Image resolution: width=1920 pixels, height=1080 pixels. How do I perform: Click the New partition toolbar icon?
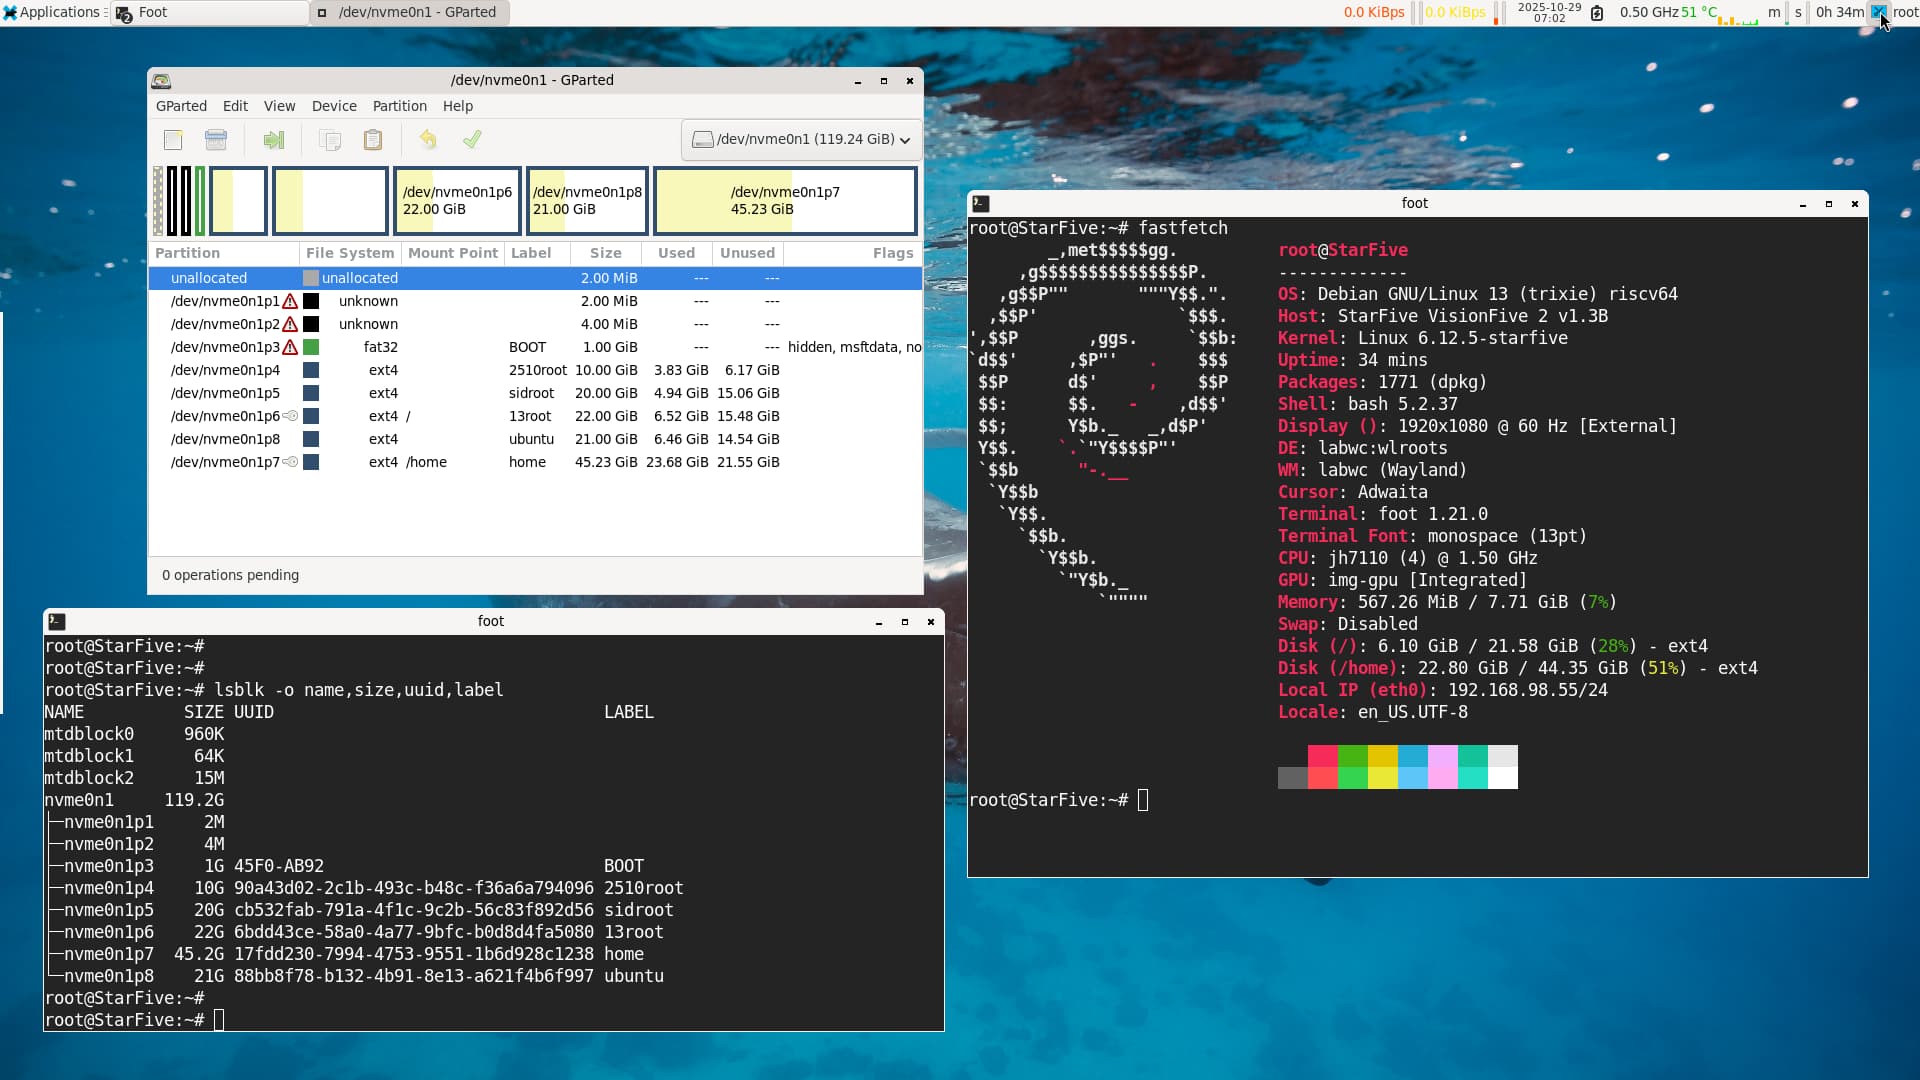click(173, 140)
